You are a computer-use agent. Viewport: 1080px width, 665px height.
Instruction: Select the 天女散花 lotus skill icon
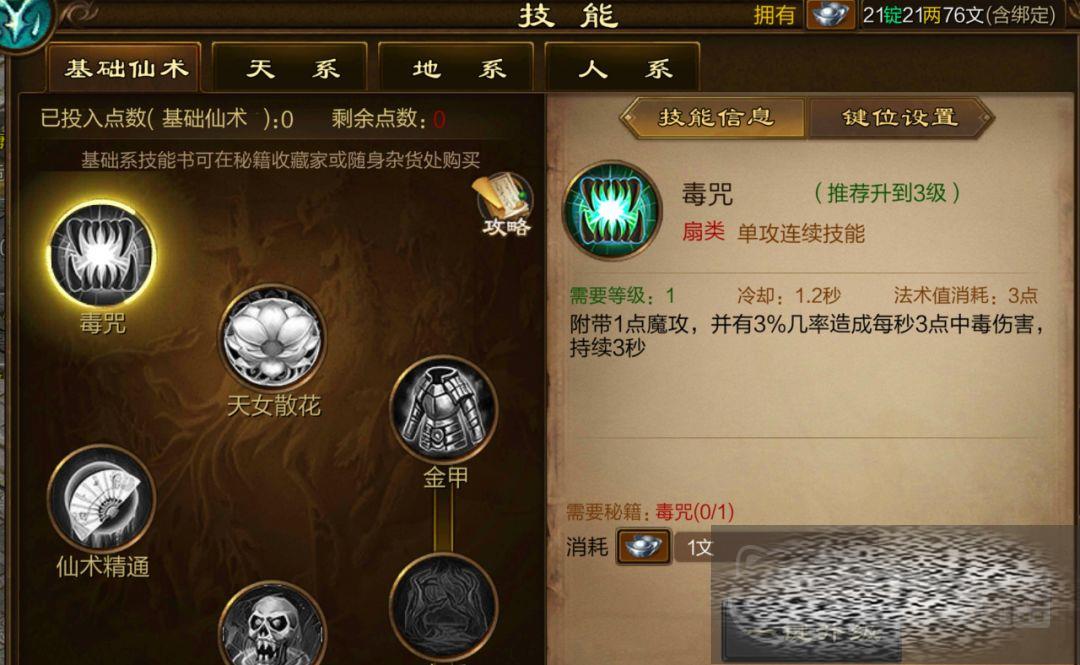(x=272, y=338)
